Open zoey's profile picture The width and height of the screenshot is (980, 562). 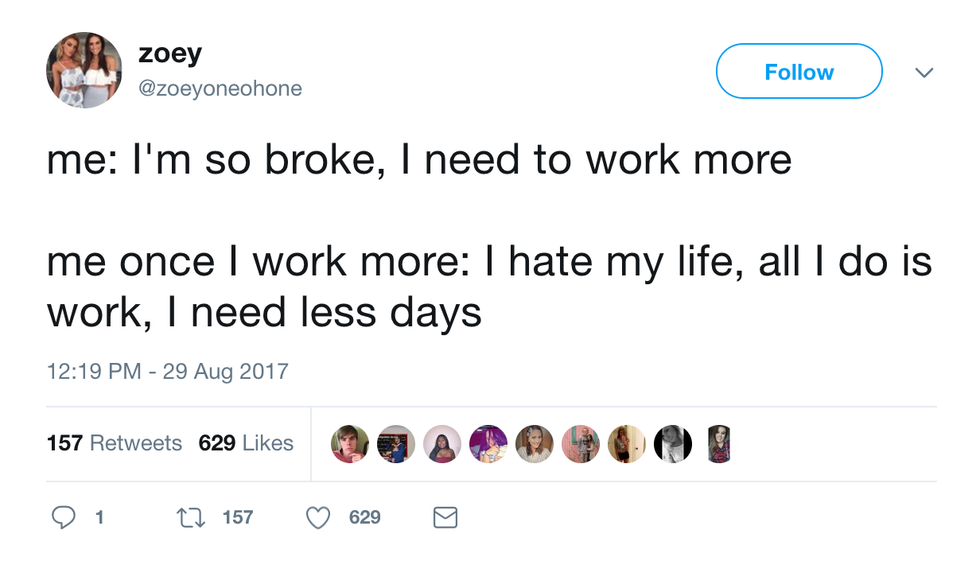[84, 71]
